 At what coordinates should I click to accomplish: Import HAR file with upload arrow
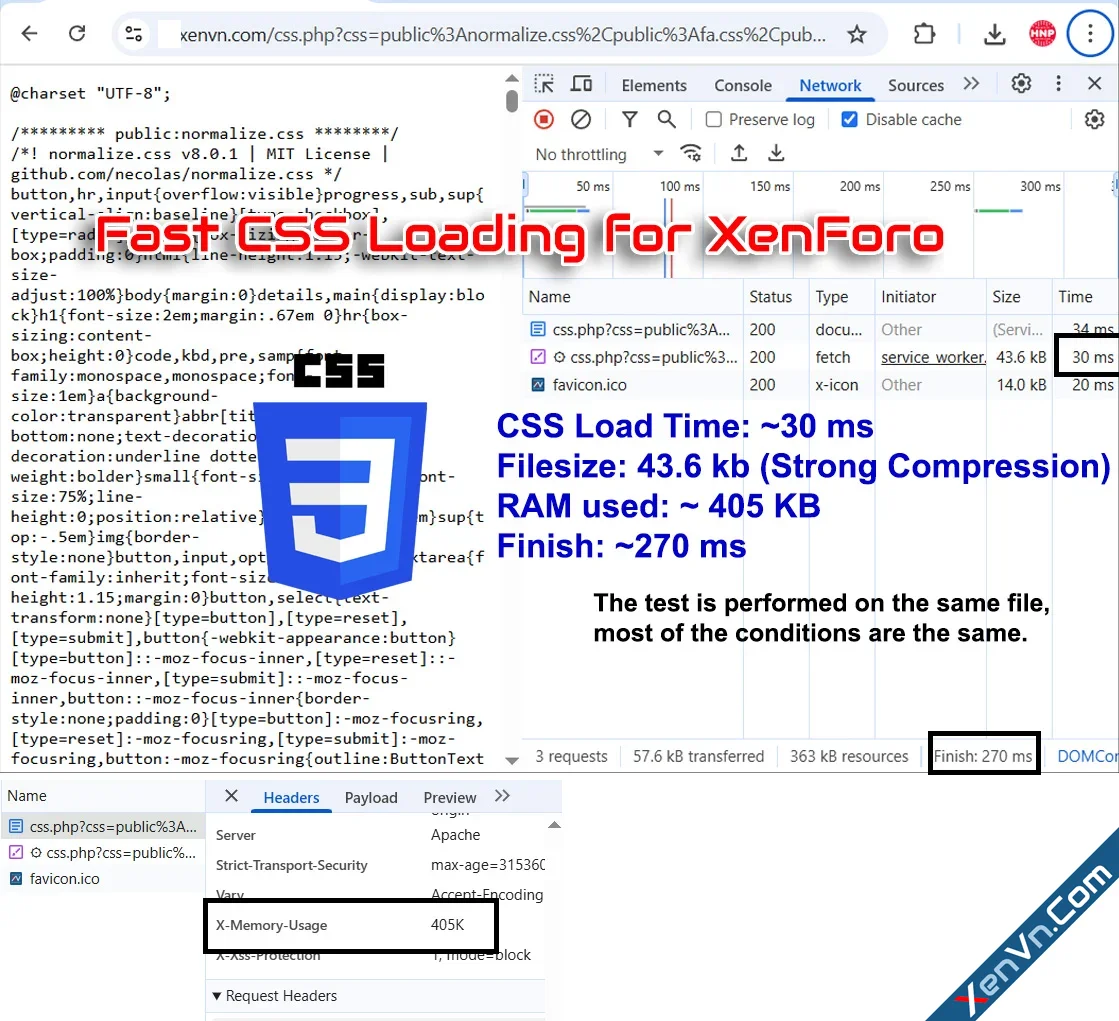[x=739, y=153]
